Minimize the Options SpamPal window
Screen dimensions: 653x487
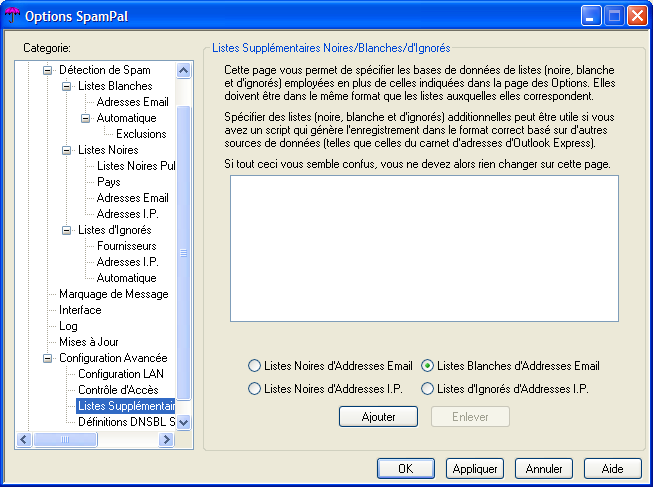click(x=591, y=16)
